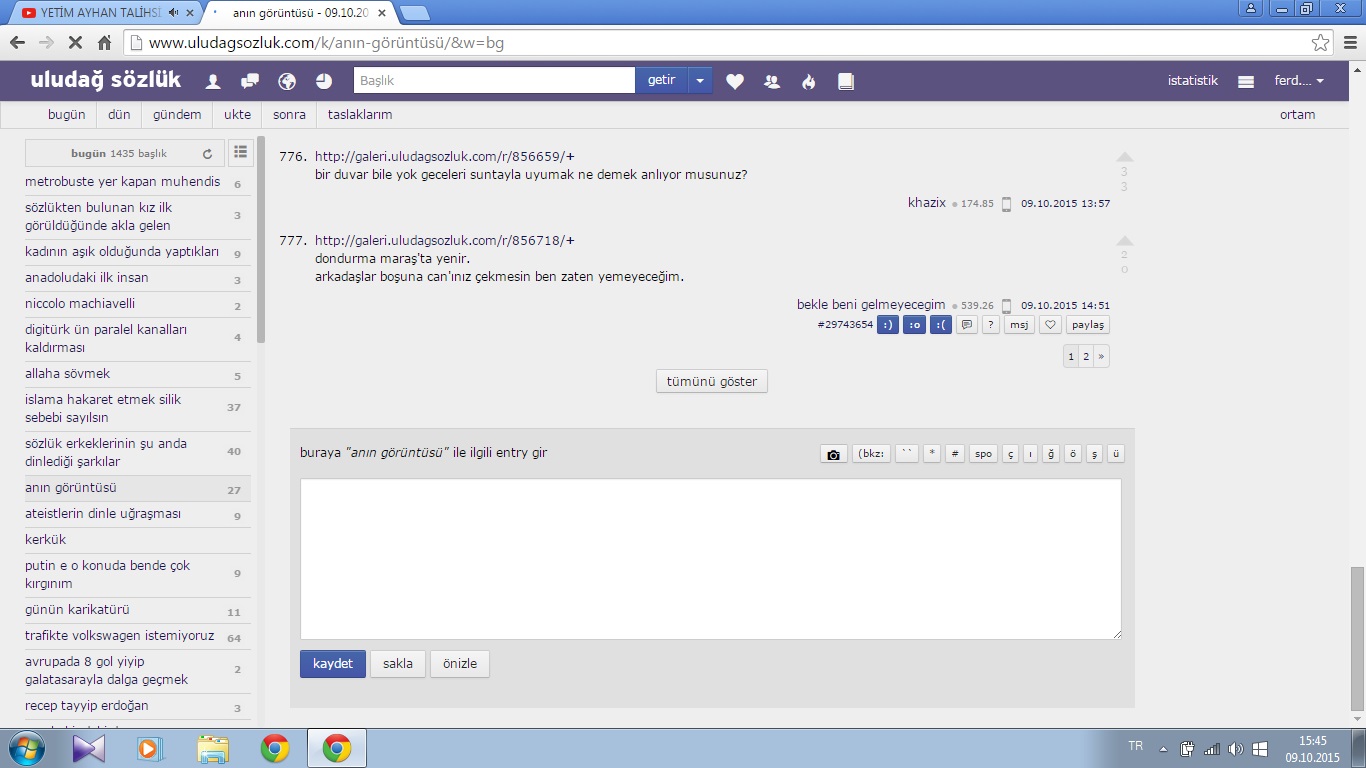Open galeri link 856659 in entry 776
The height and width of the screenshot is (768, 1366).
445,156
